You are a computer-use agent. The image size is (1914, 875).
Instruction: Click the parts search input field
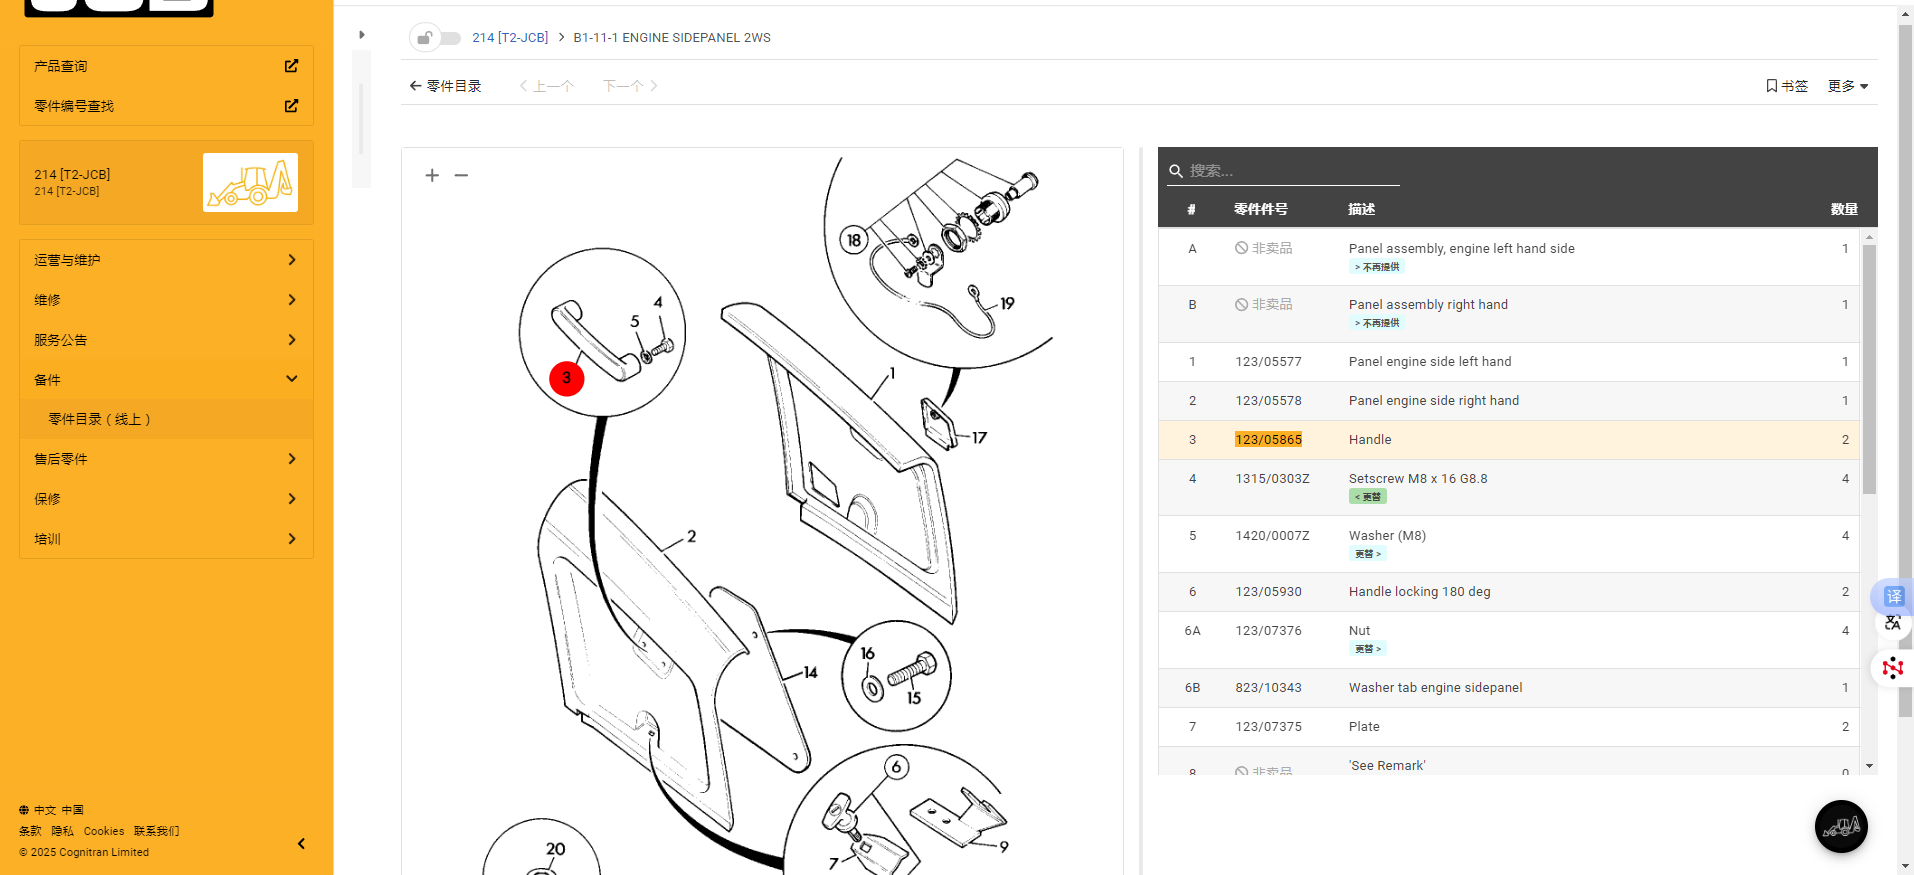point(1290,171)
